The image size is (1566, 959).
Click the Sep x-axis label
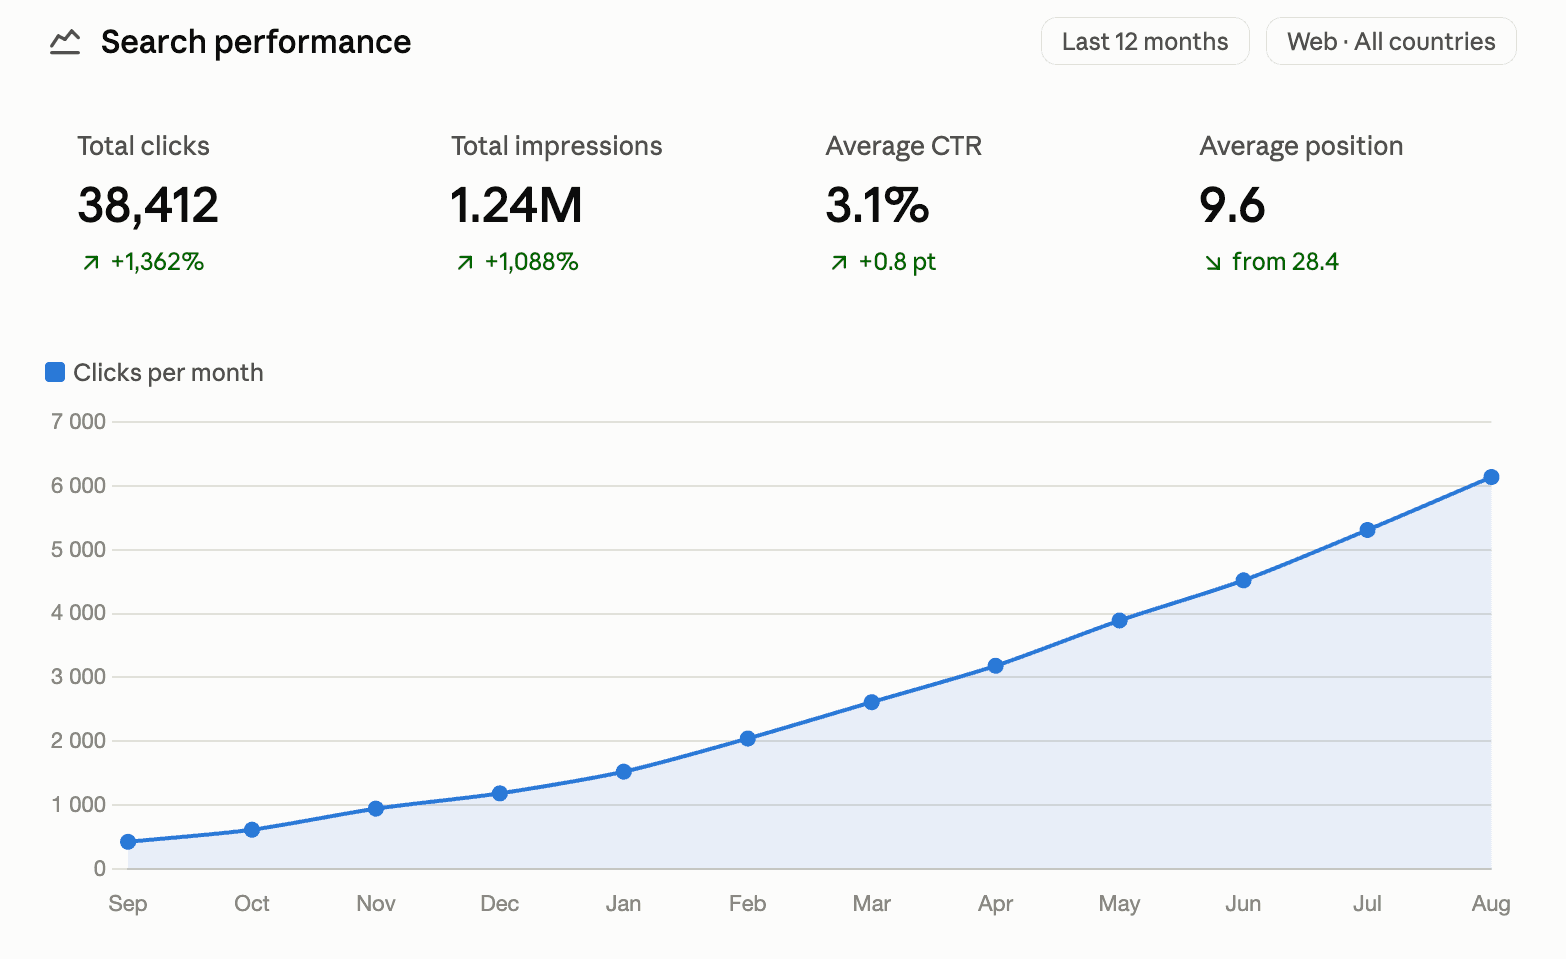(x=128, y=904)
